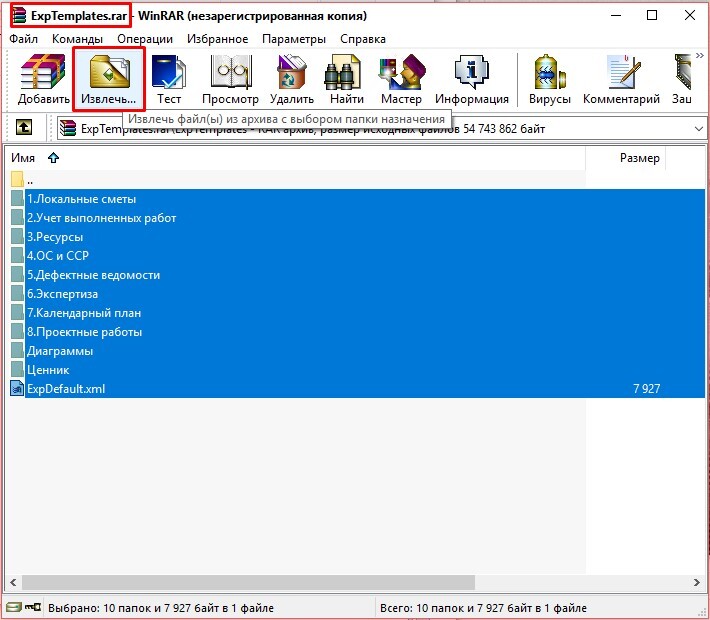
Task: Click the horizontal scrollbar thumb
Action: tap(248, 582)
